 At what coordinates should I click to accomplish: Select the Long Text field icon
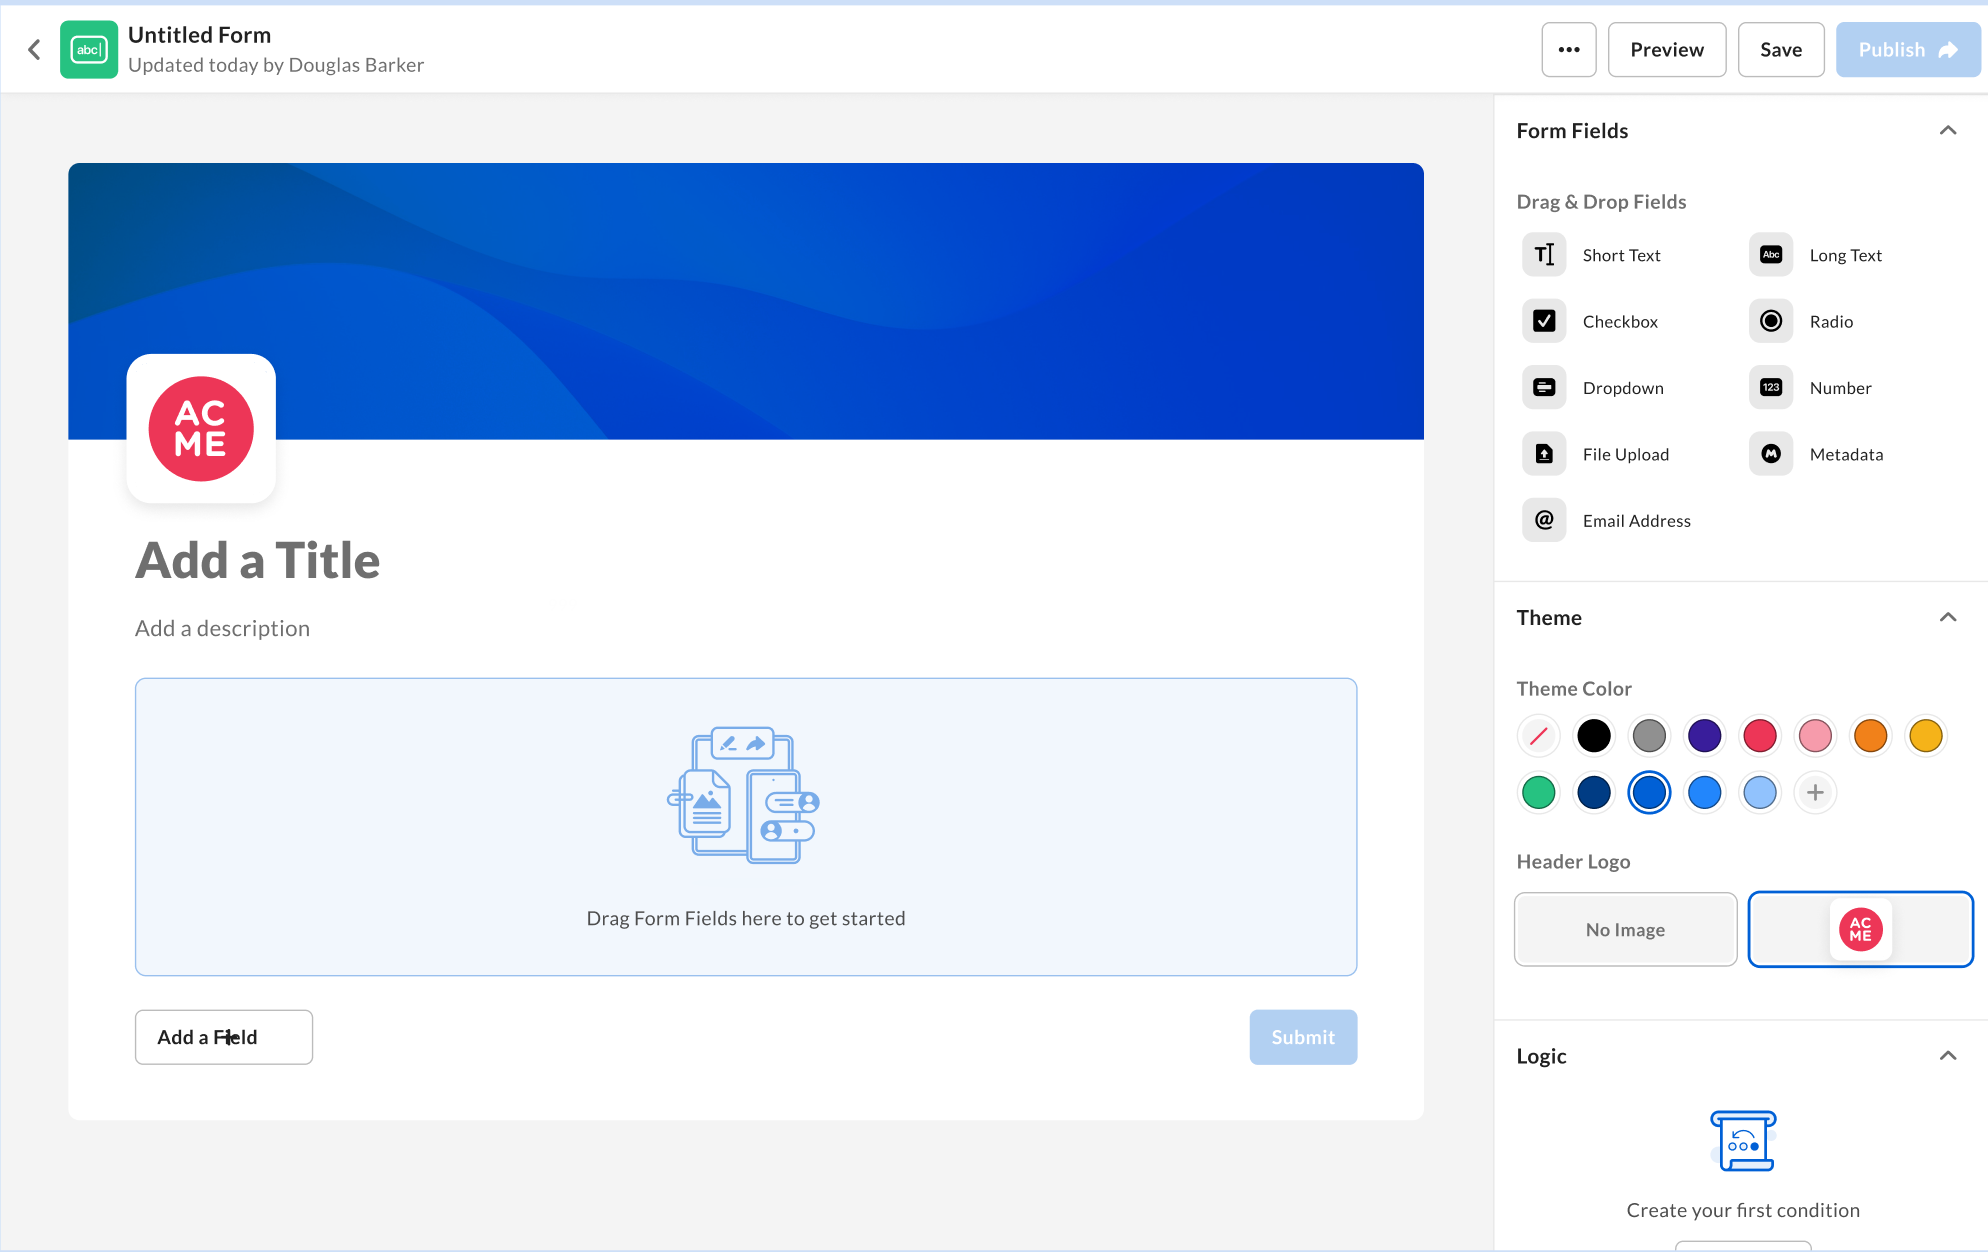pyautogui.click(x=1770, y=255)
